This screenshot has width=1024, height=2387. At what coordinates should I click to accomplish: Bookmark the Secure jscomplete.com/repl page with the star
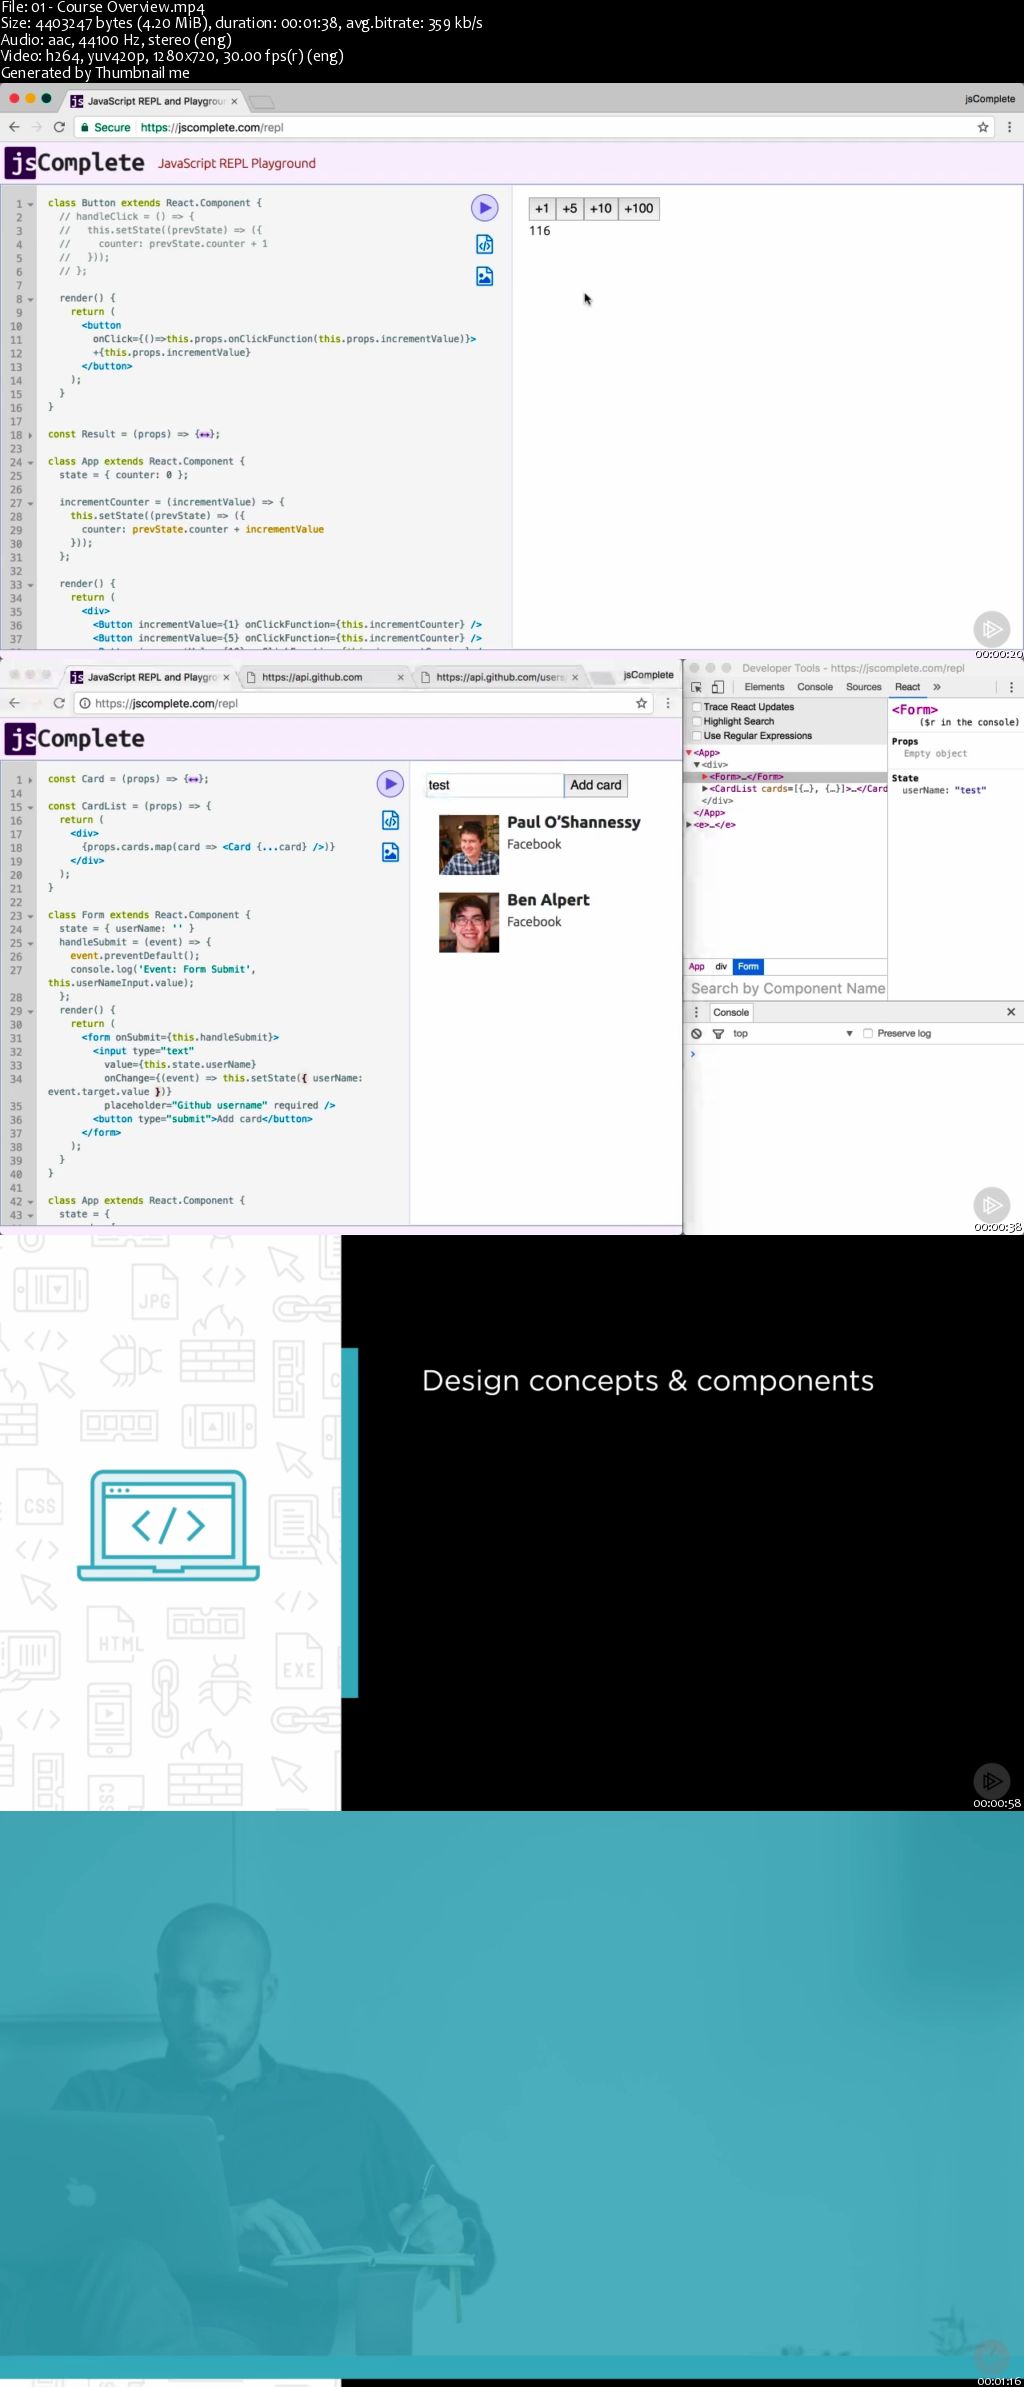tap(983, 127)
